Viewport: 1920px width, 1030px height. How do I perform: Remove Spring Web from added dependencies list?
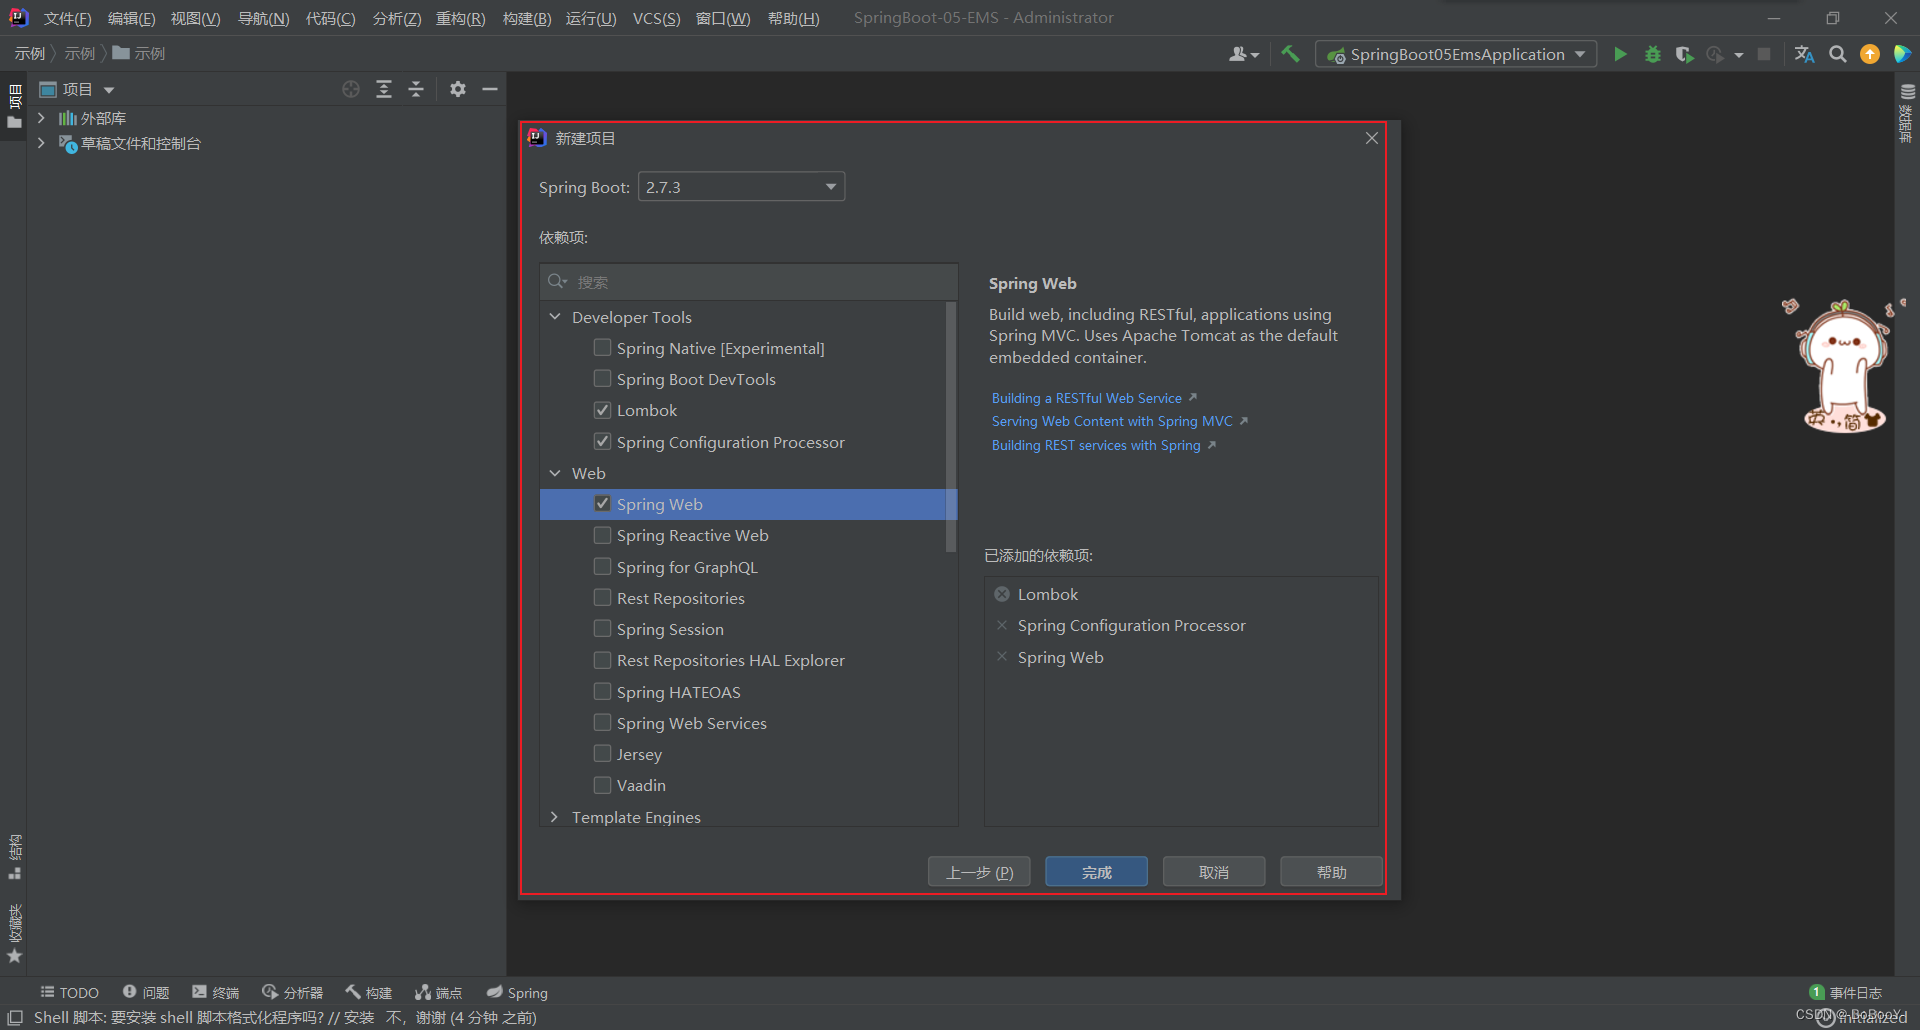pos(1002,657)
